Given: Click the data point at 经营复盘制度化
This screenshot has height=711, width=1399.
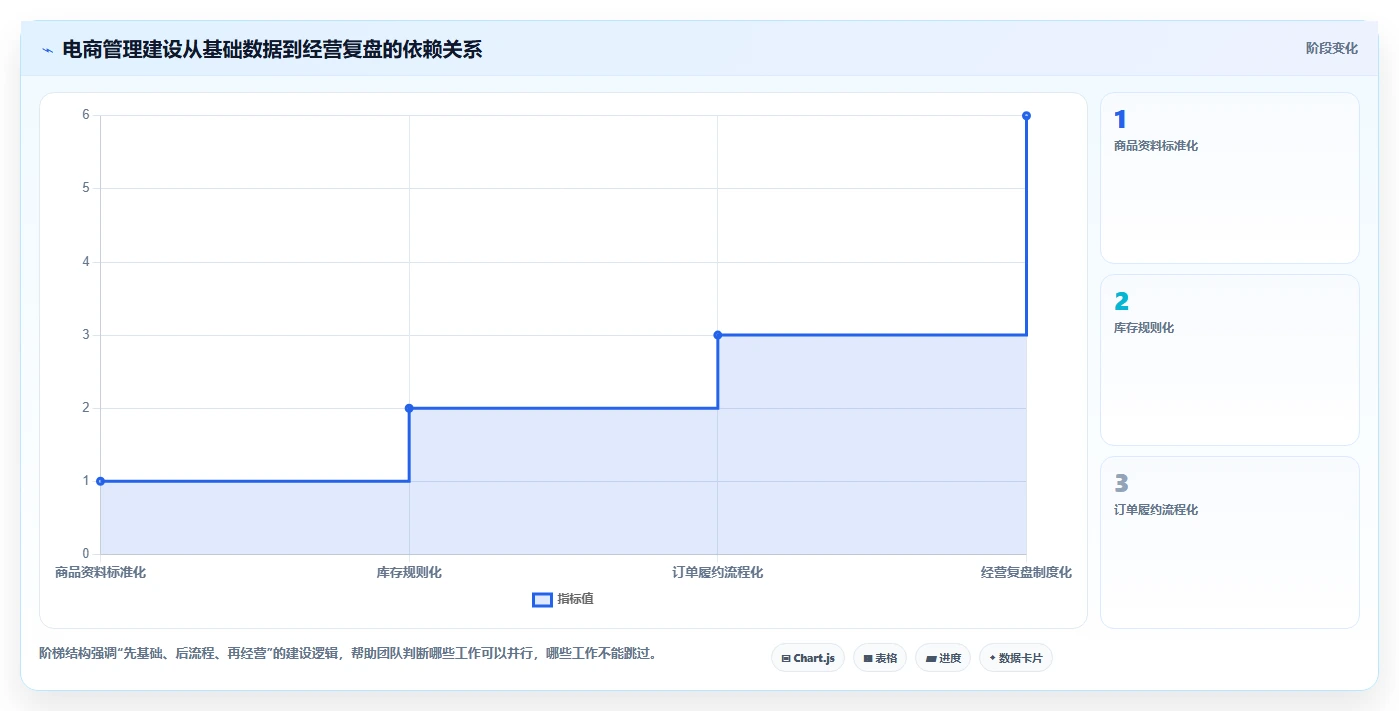Looking at the screenshot, I should click(1026, 116).
